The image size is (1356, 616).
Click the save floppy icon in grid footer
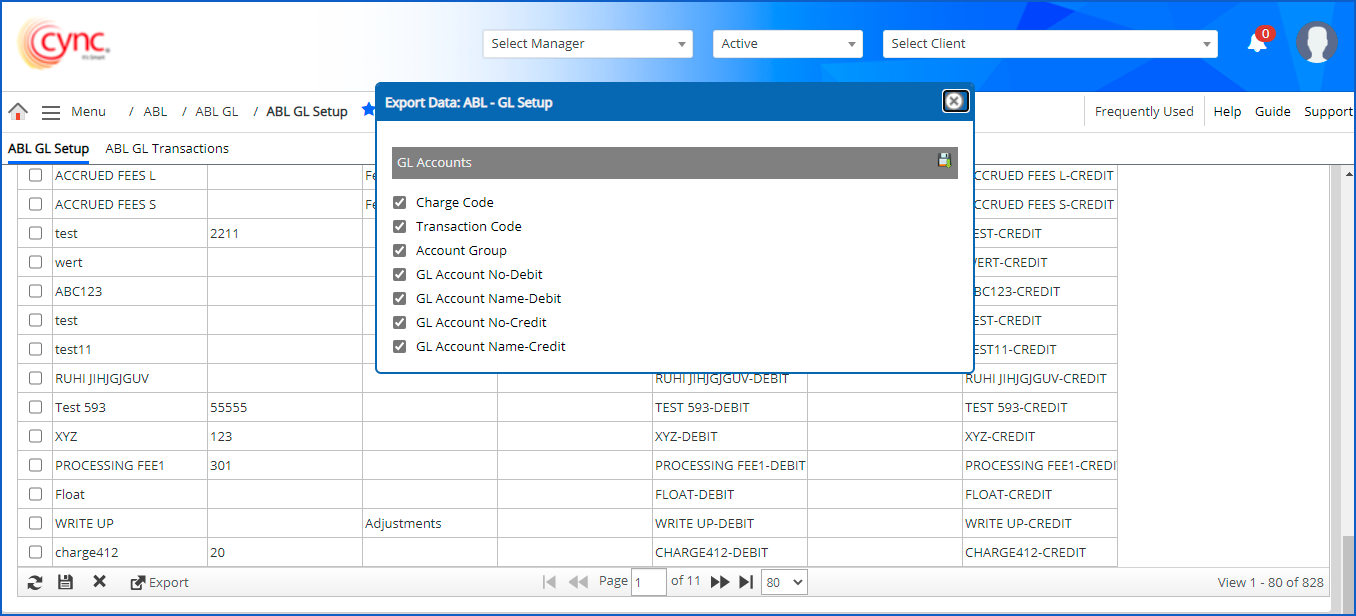click(65, 582)
